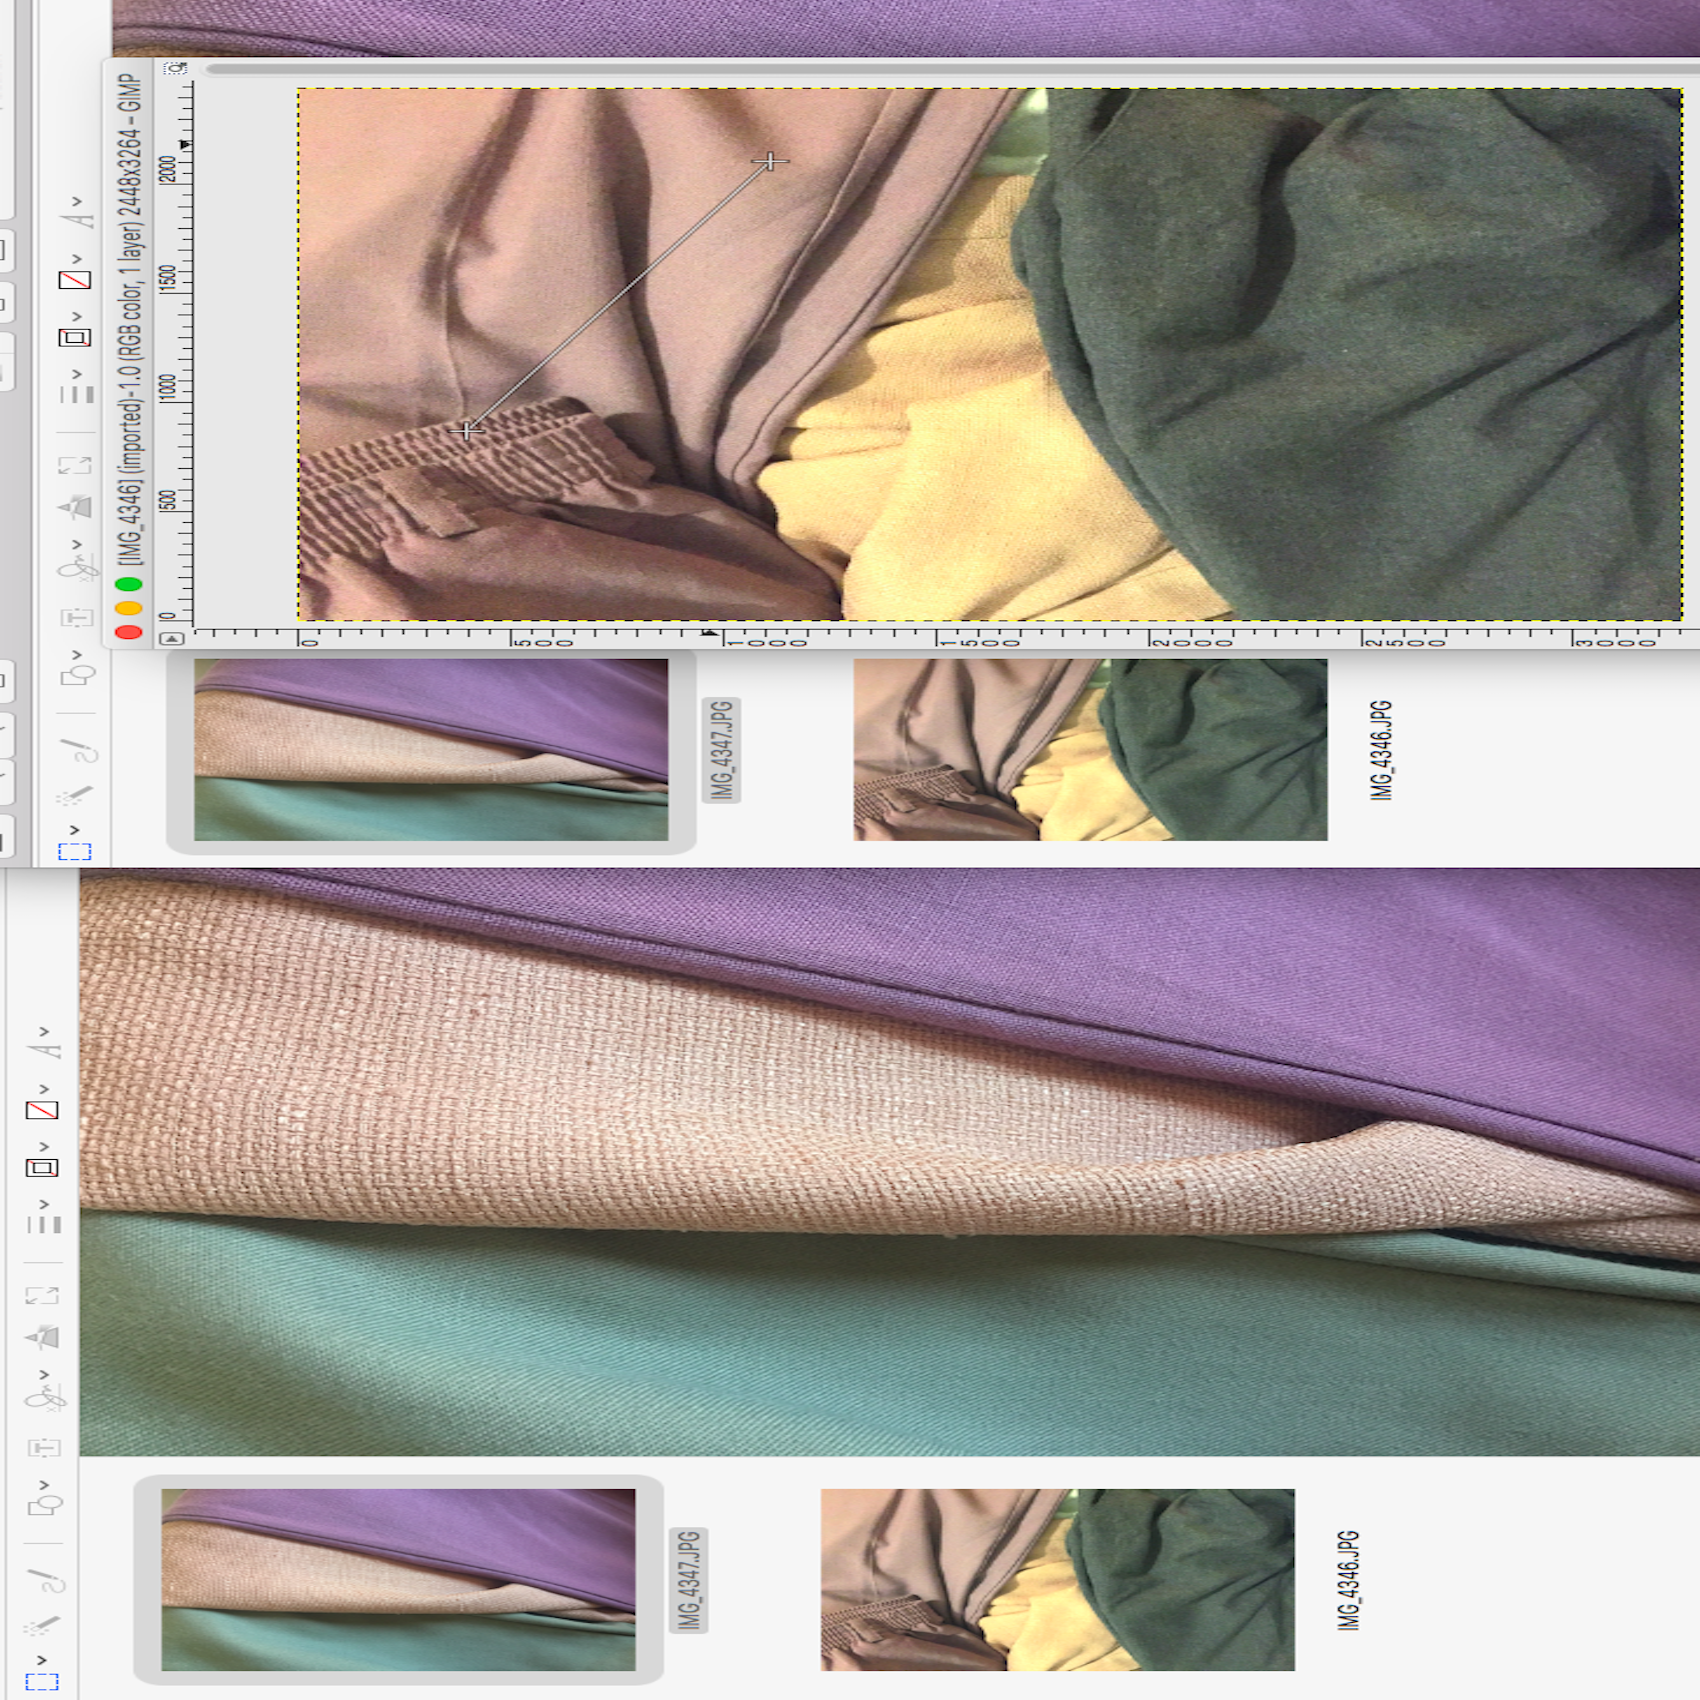Open Fill Color swatch in the lower markup toolbar

tap(42, 1110)
